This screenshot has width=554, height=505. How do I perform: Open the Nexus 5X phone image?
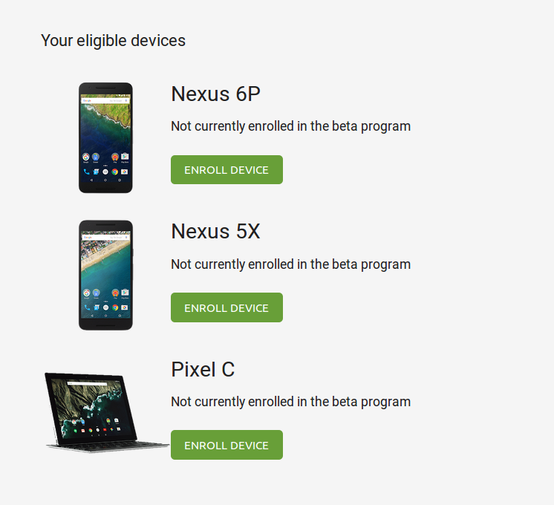[106, 275]
